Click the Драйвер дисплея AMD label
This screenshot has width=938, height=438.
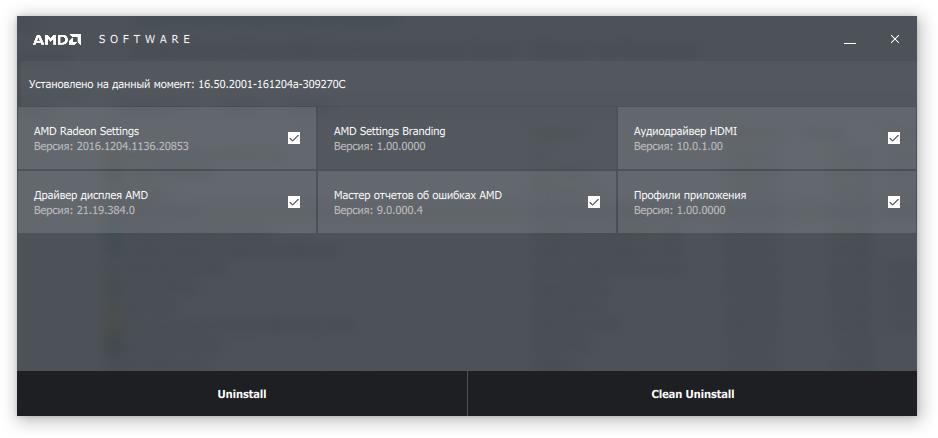(91, 195)
